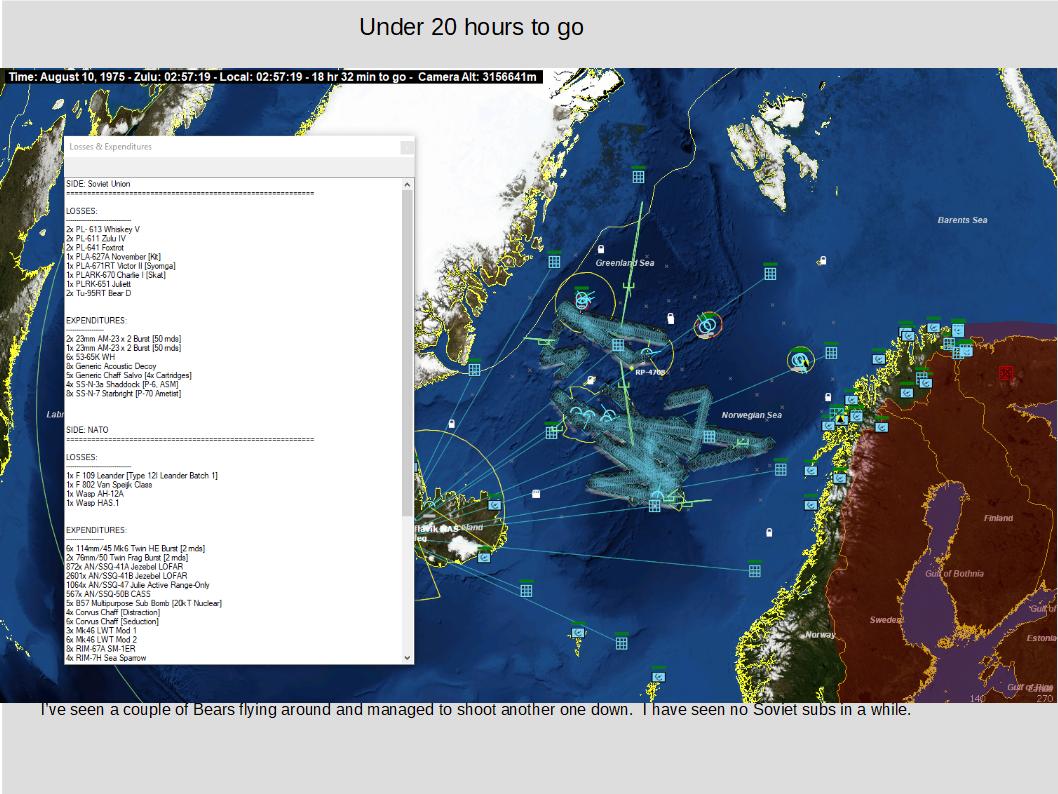This screenshot has width=1058, height=794.
Task: Click the Greenland Sea map label
Action: (x=625, y=263)
